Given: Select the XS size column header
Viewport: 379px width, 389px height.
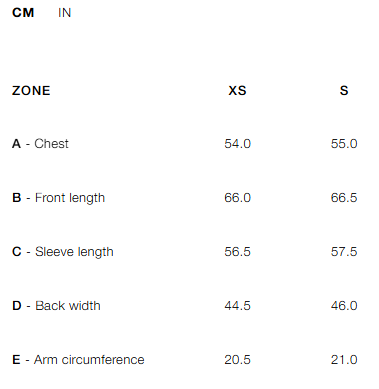Looking at the screenshot, I should 237,91.
